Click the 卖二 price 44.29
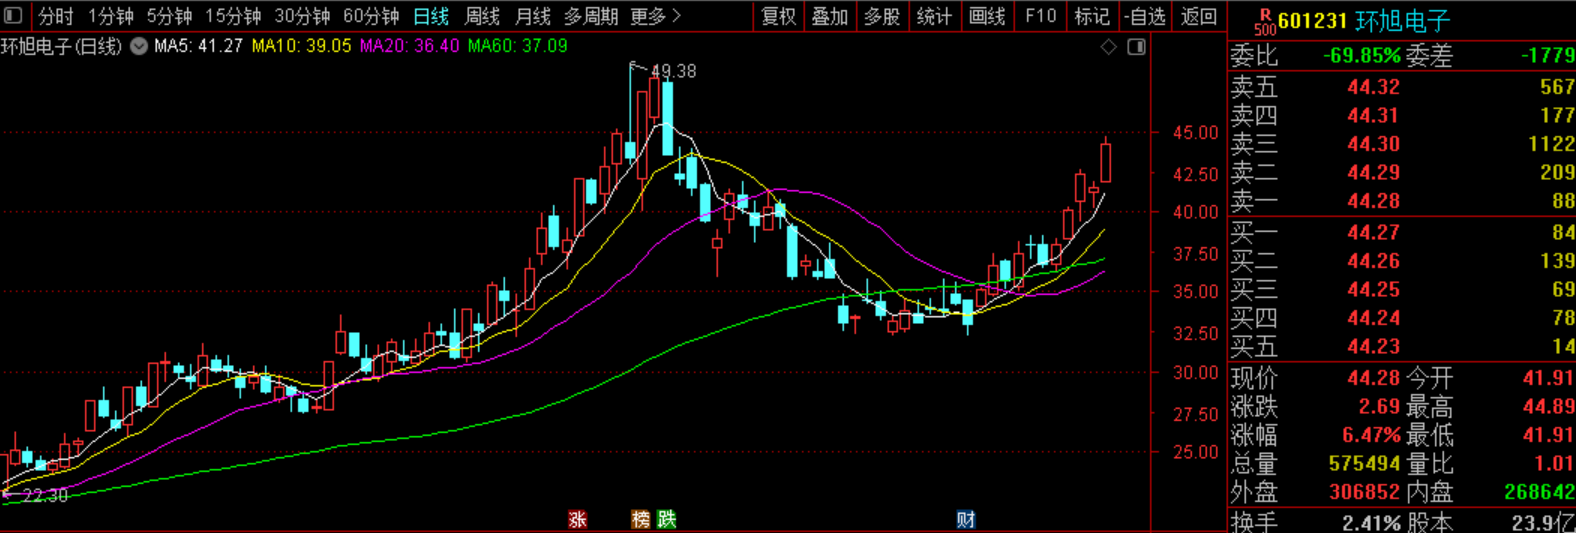This screenshot has height=533, width=1576. (x=1373, y=172)
